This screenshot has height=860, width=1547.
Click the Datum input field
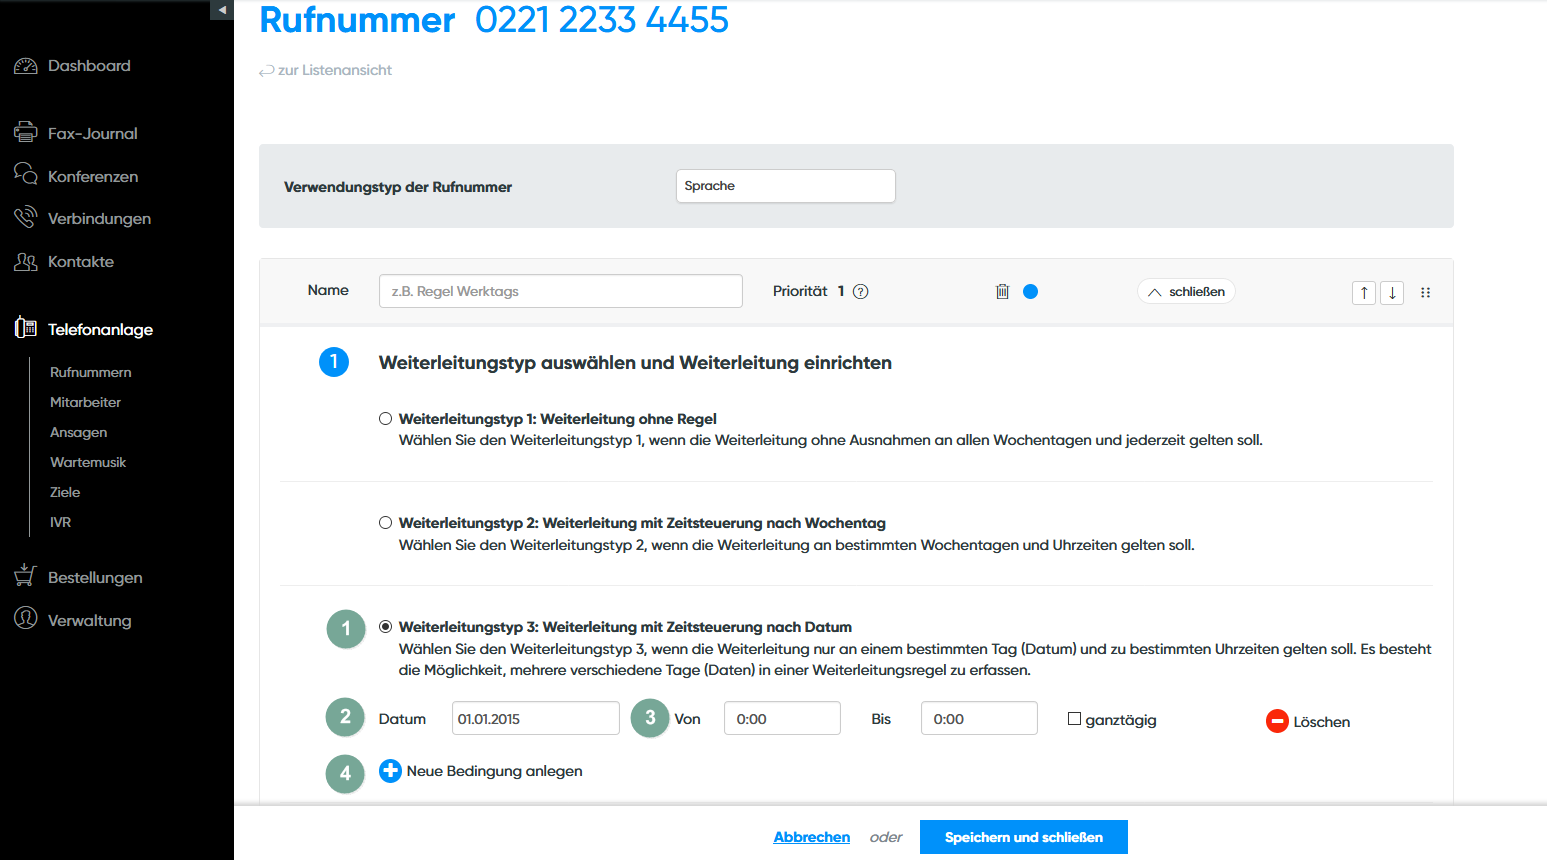535,719
